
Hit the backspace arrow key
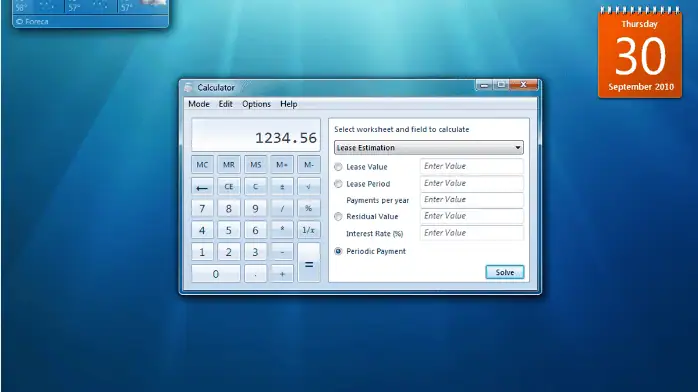pos(202,187)
